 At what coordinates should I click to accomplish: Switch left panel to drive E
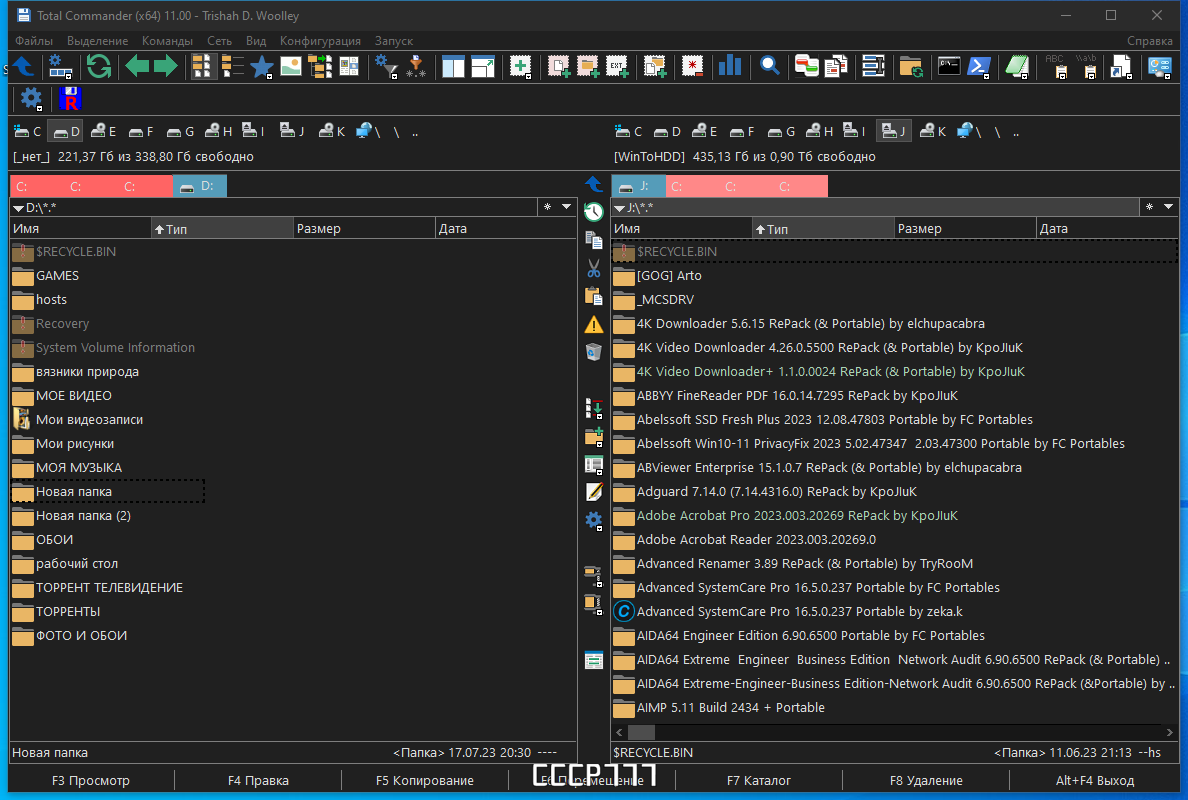coord(104,132)
